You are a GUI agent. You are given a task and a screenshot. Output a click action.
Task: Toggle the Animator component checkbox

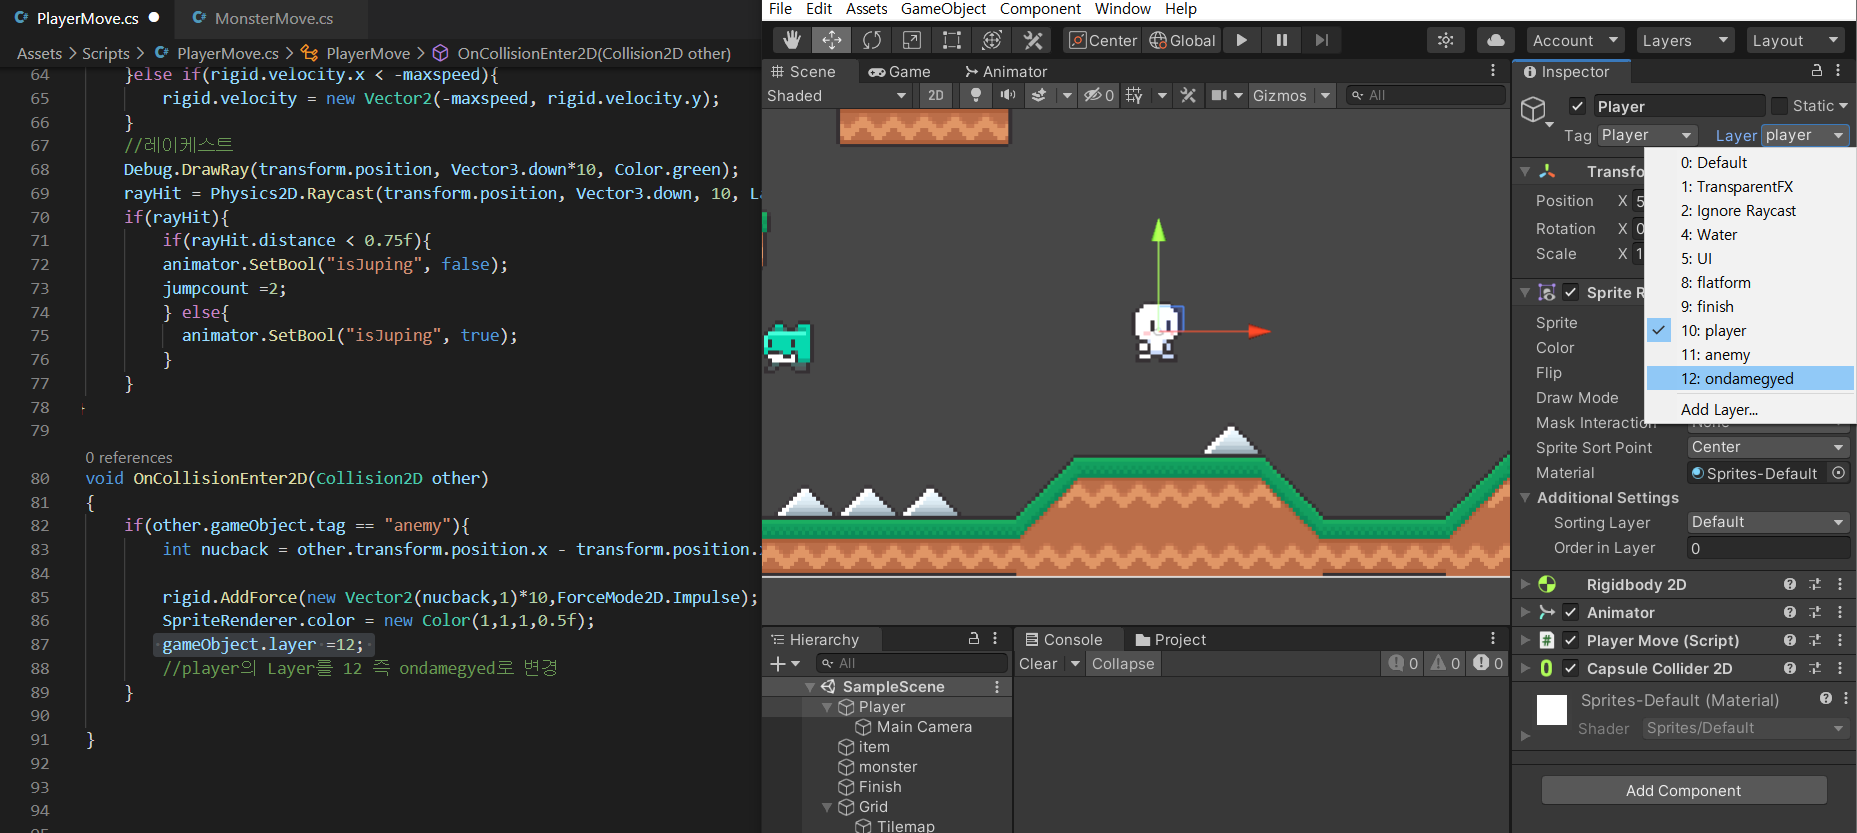point(1570,612)
